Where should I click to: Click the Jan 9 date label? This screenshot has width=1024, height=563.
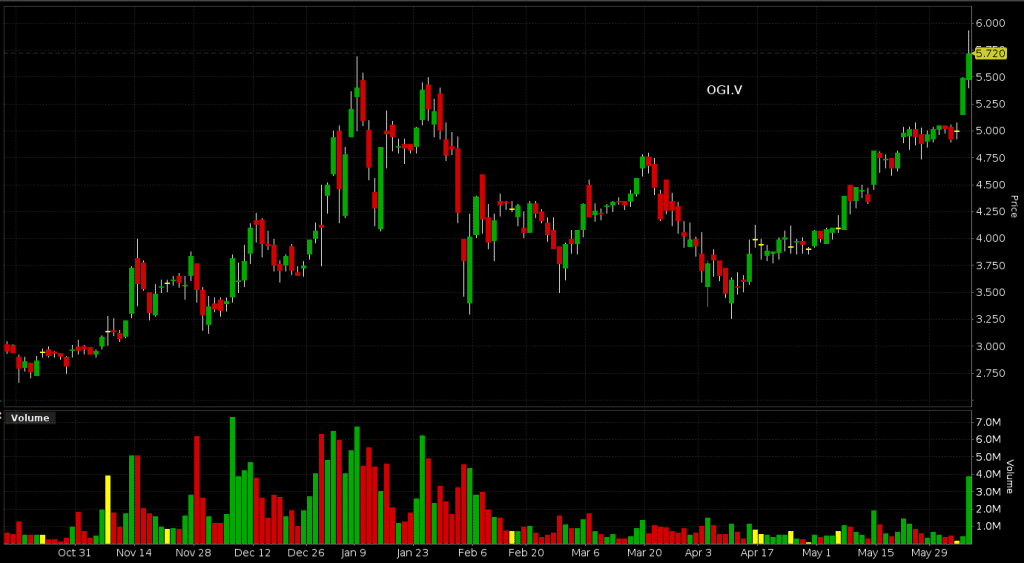click(x=355, y=553)
